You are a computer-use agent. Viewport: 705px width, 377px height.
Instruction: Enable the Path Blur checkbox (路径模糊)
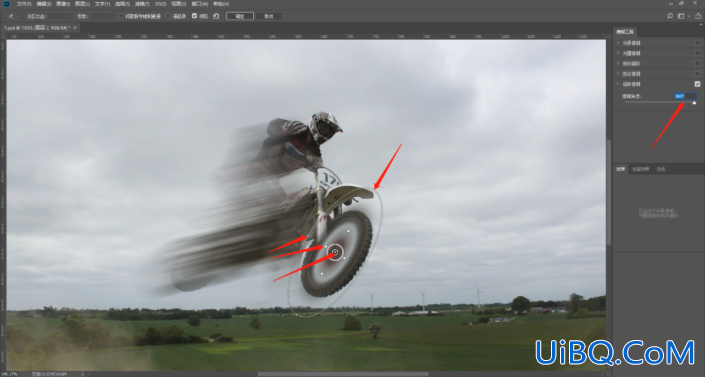pos(697,74)
